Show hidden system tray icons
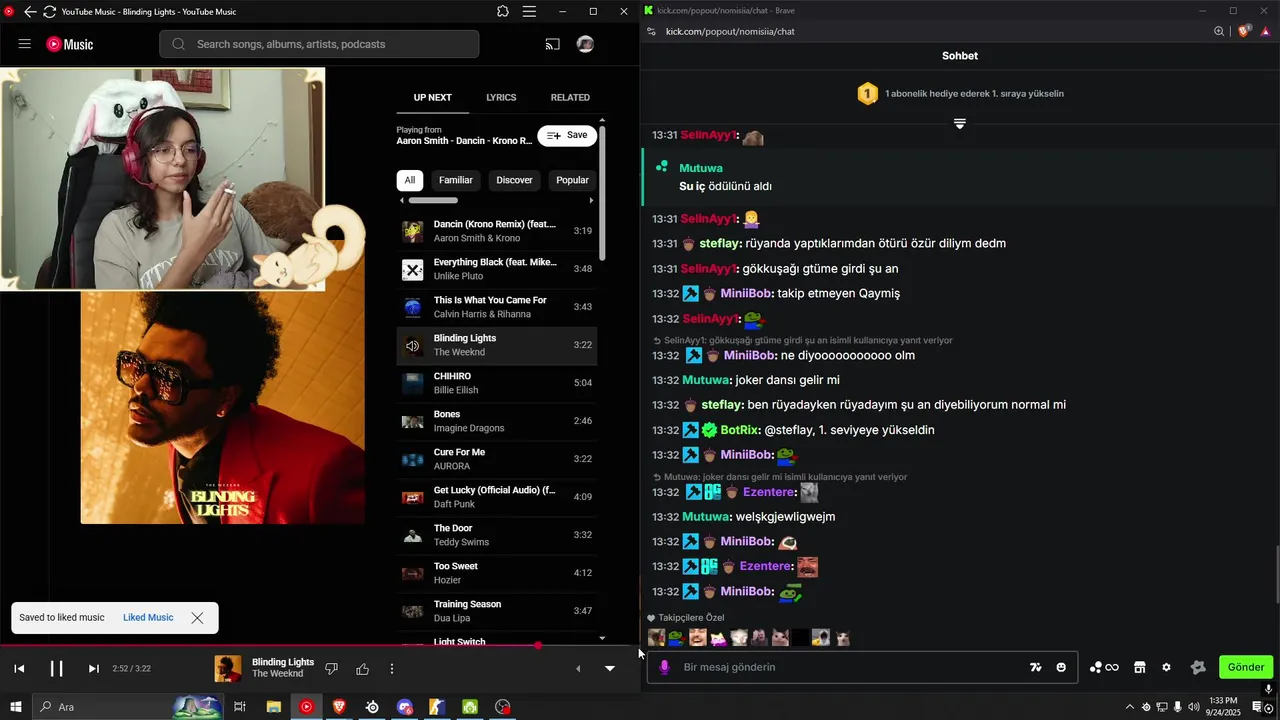 [1130, 707]
